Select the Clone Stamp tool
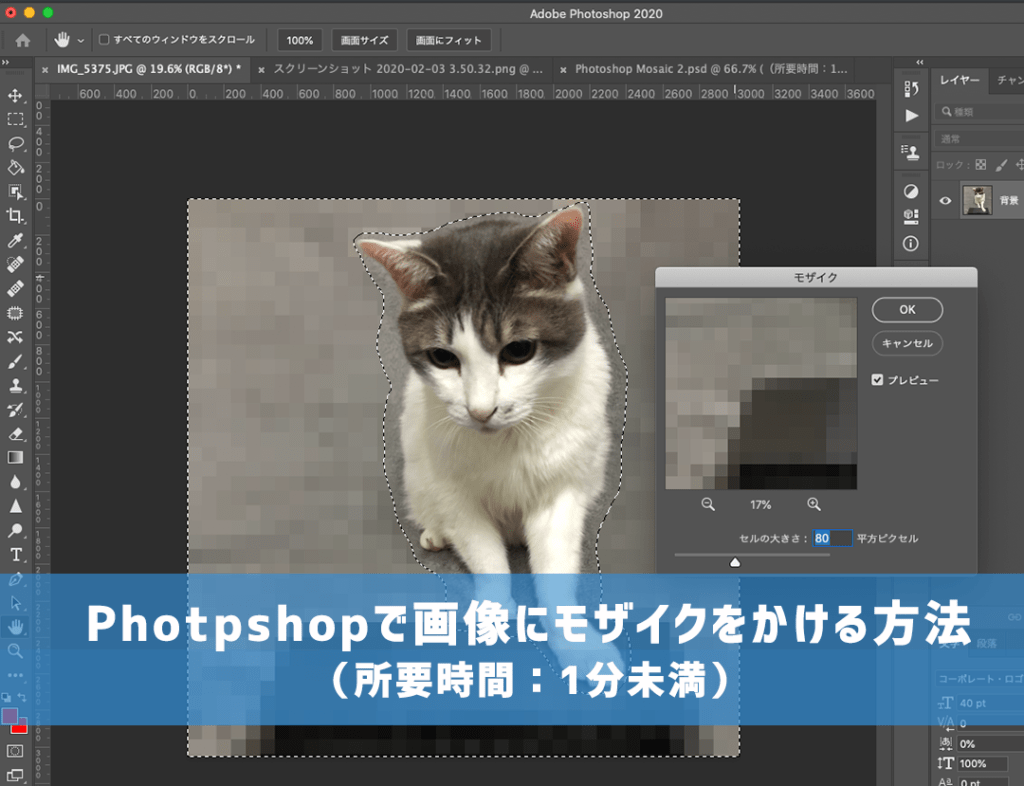 click(15, 385)
